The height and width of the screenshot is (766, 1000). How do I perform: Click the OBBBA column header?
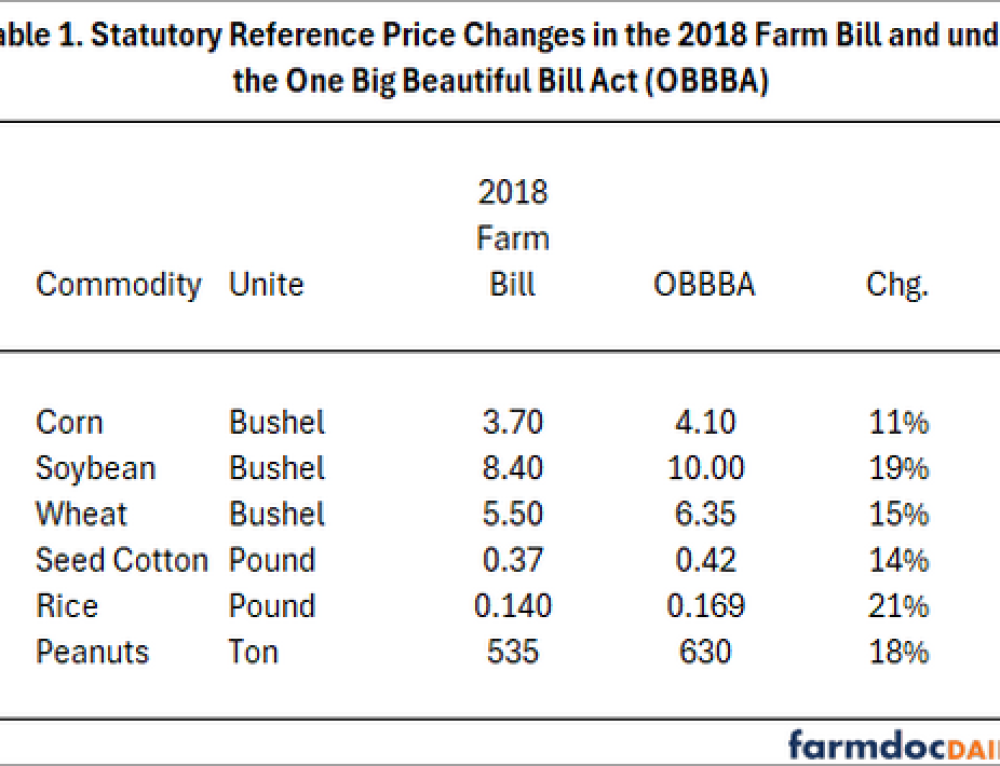tap(705, 285)
